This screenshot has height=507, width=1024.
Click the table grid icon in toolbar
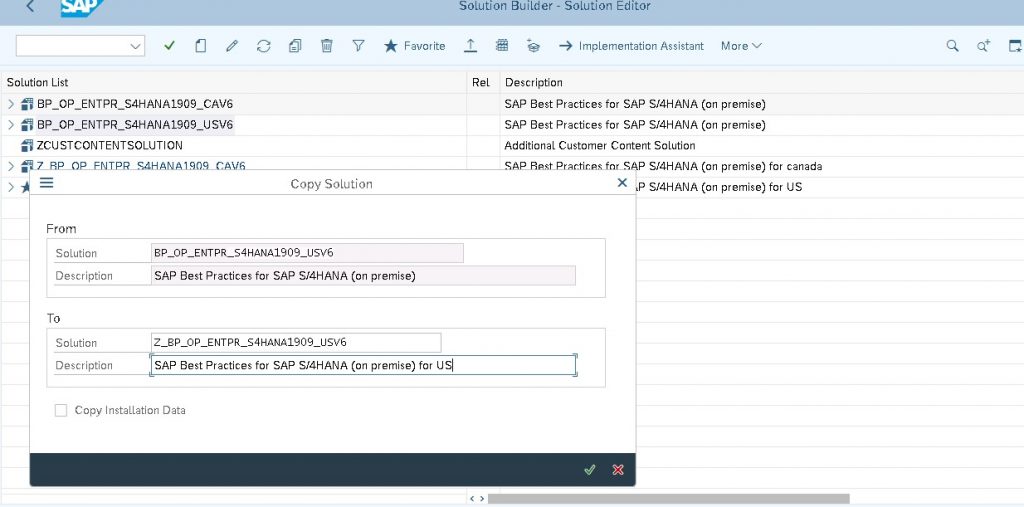point(502,46)
